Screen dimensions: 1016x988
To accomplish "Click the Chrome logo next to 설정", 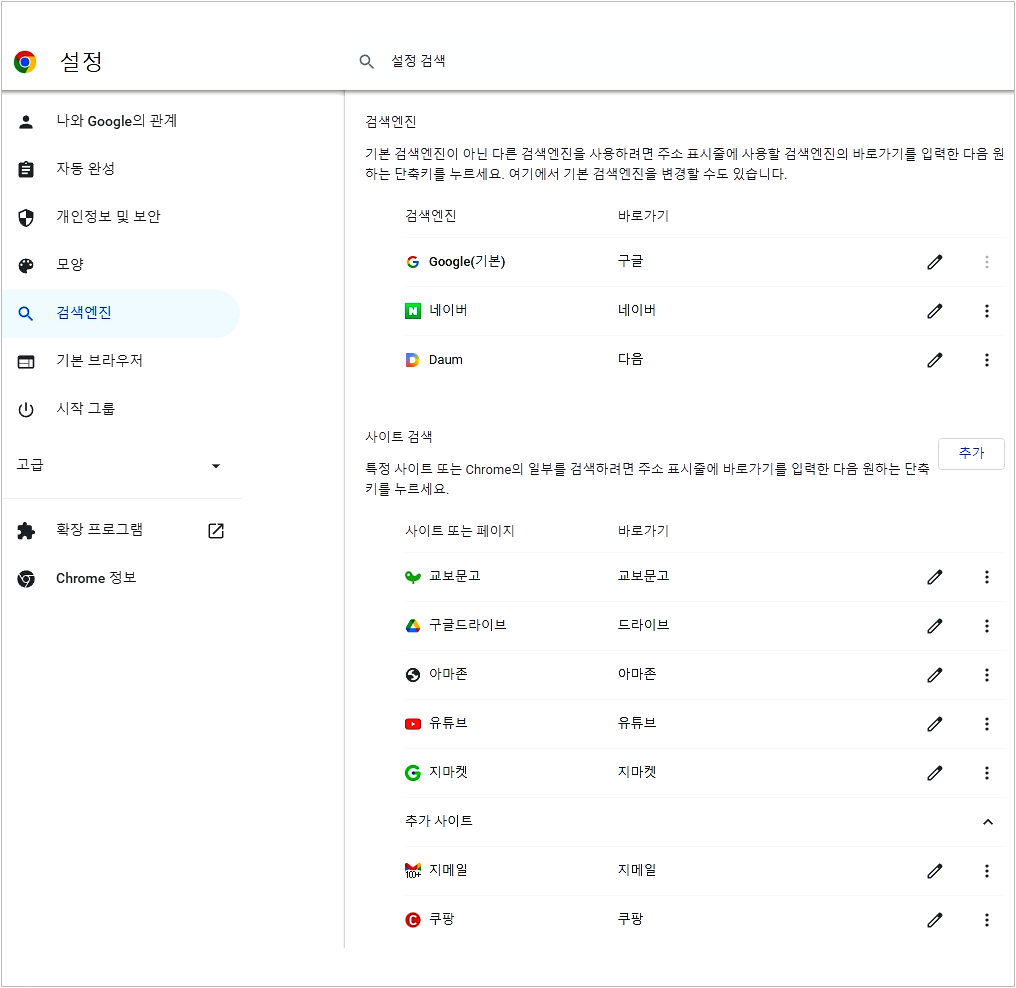I will pyautogui.click(x=25, y=62).
